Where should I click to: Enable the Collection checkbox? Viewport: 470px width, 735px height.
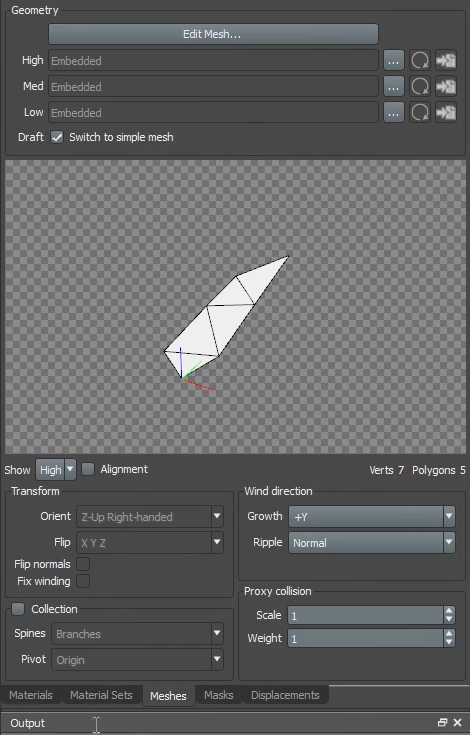pos(18,609)
